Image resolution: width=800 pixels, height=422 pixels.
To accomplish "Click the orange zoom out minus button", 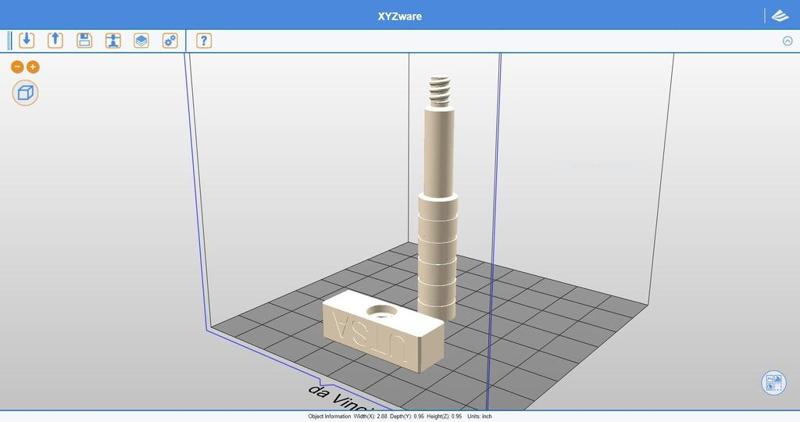I will tap(17, 67).
